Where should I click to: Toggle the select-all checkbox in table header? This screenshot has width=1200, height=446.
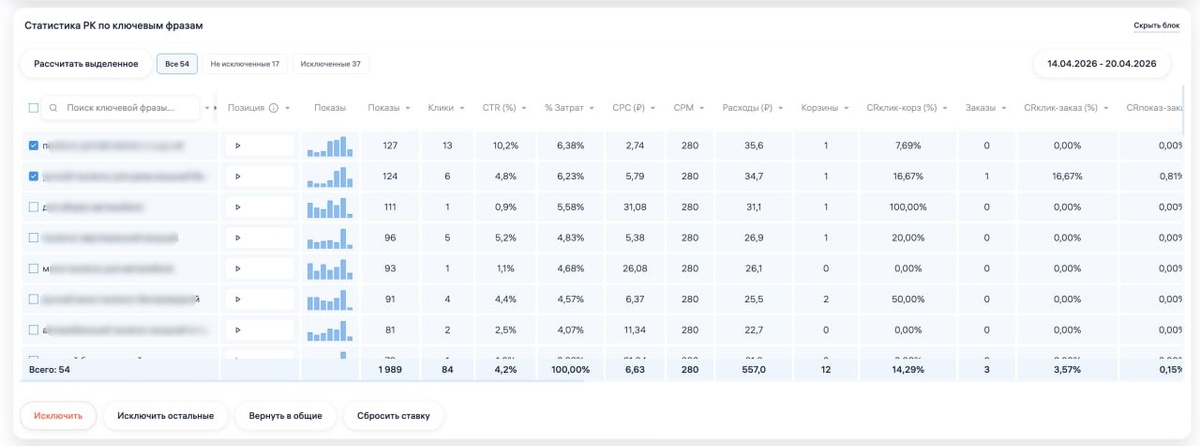pos(33,108)
